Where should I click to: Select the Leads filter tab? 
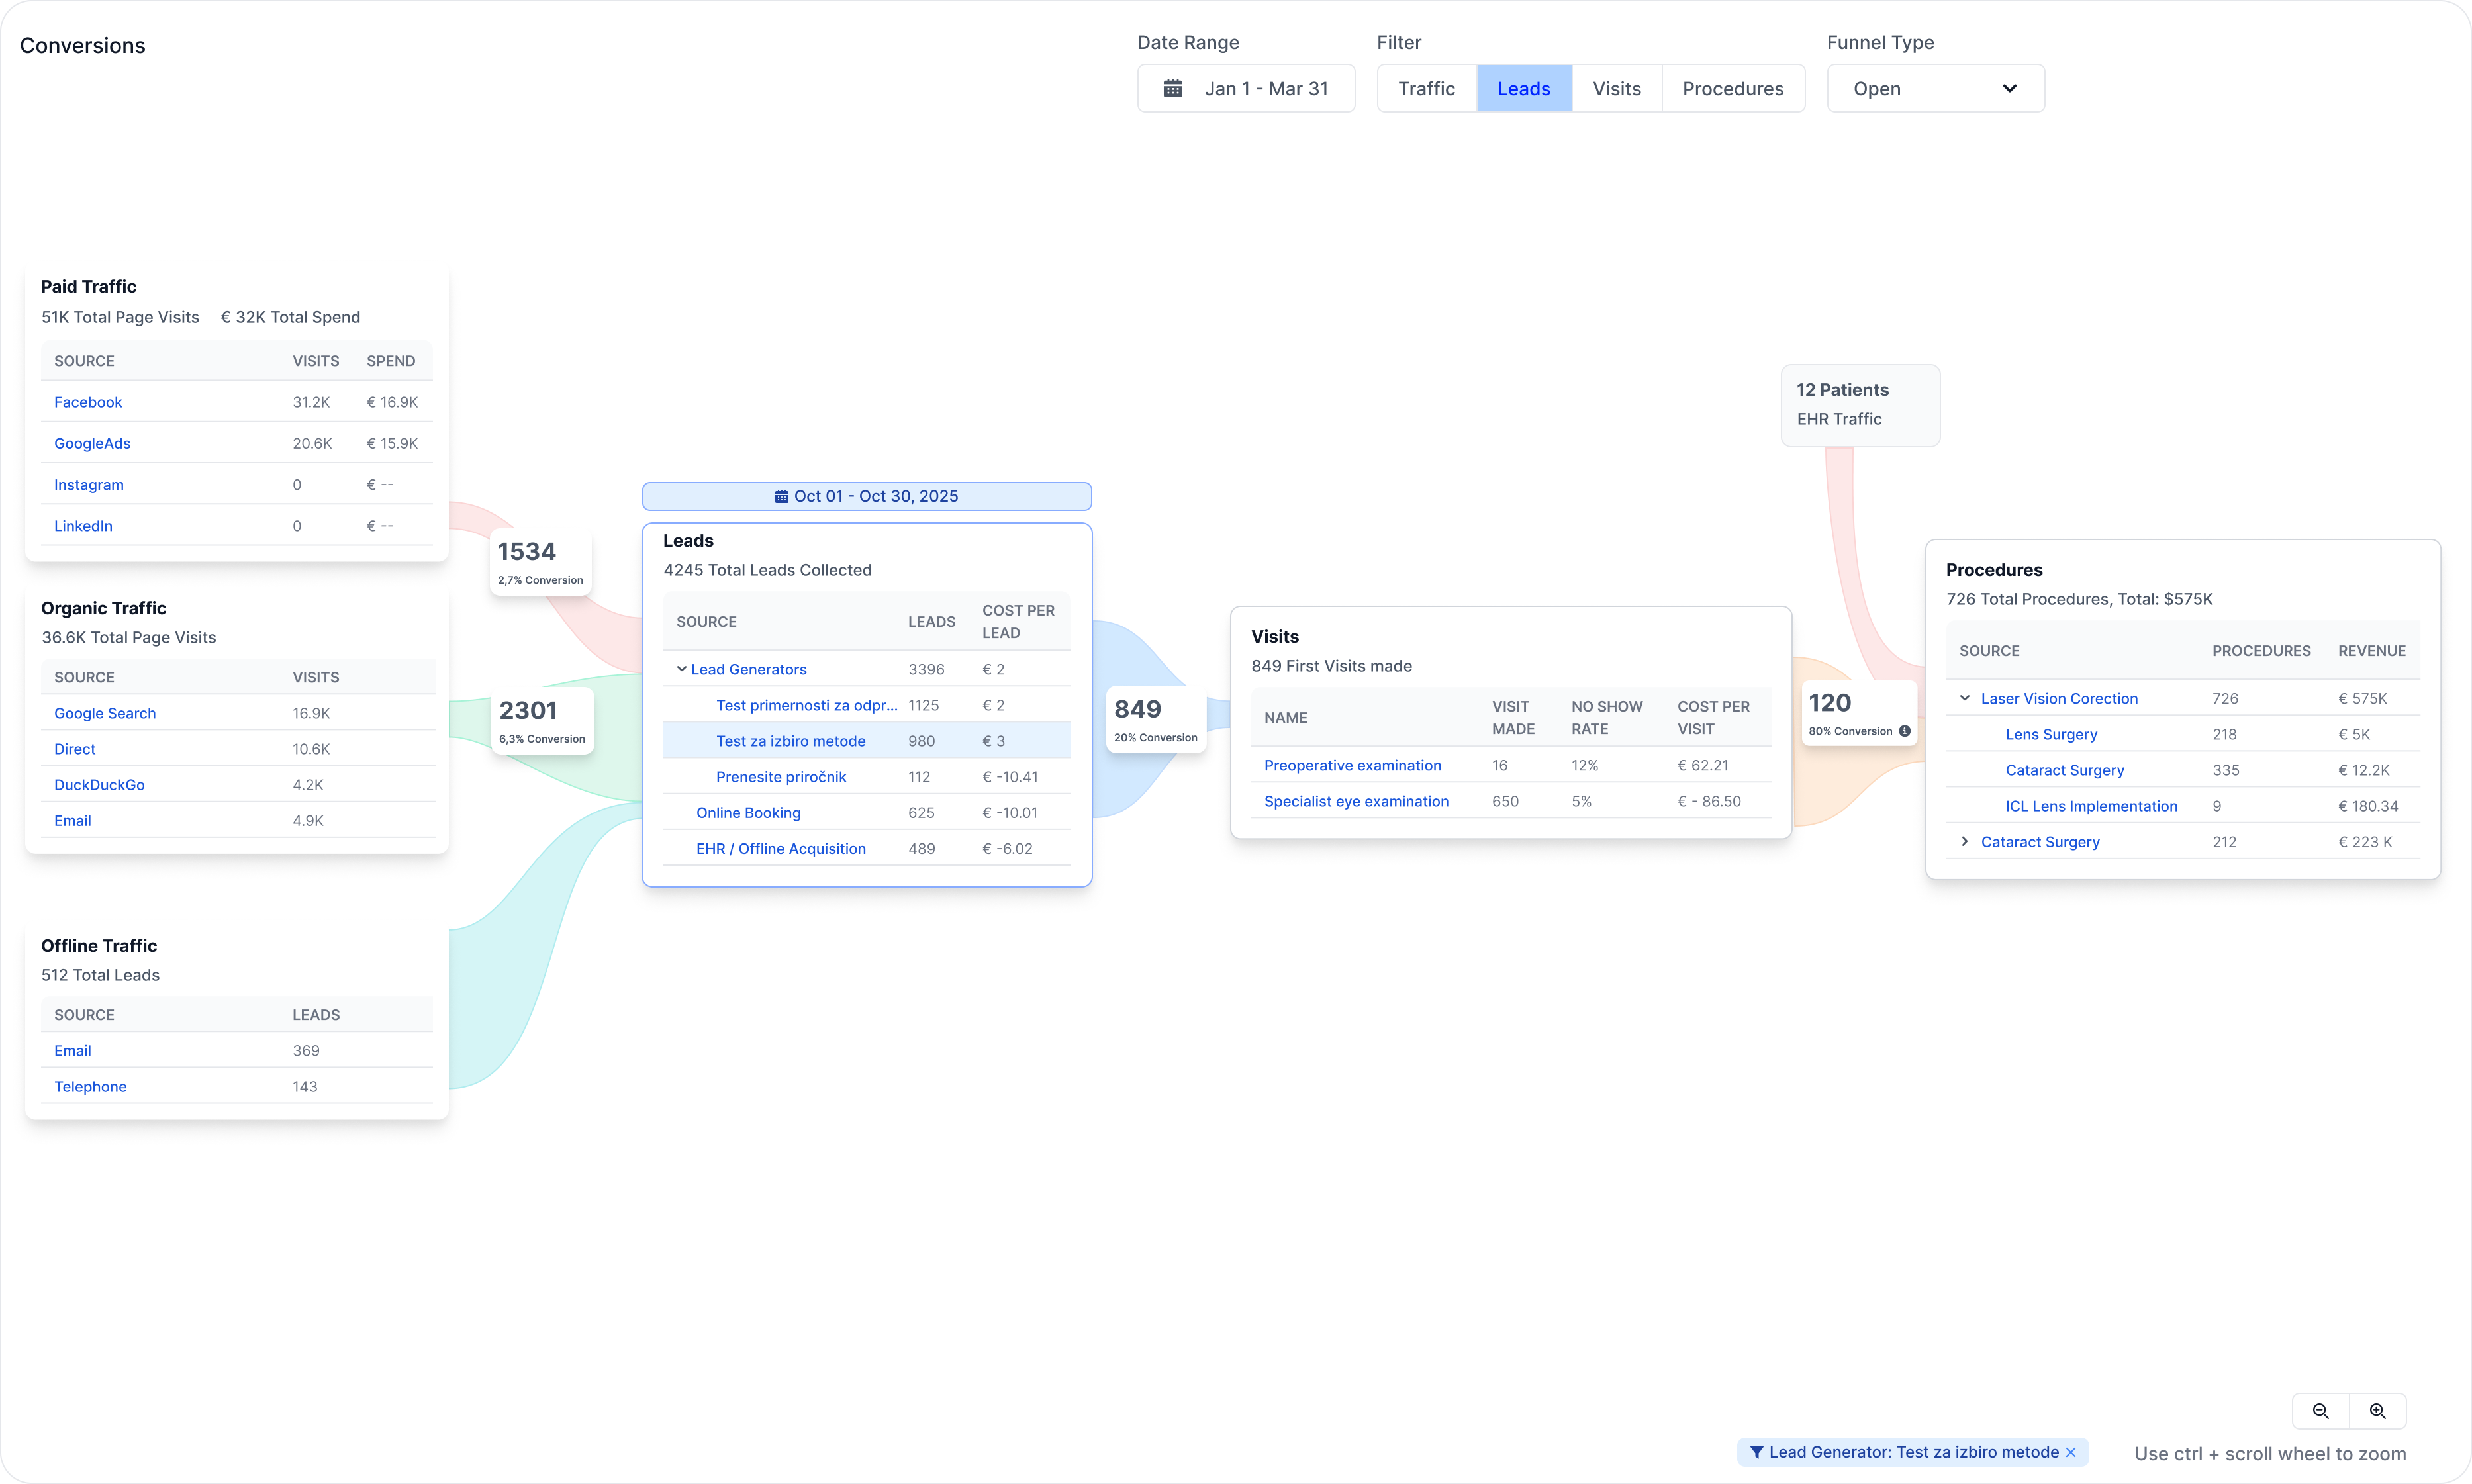point(1523,89)
